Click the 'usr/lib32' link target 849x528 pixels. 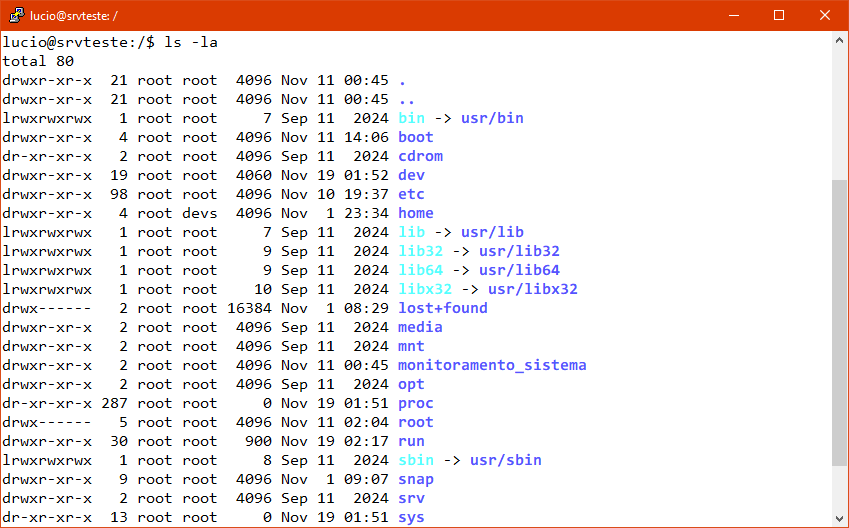pos(519,251)
